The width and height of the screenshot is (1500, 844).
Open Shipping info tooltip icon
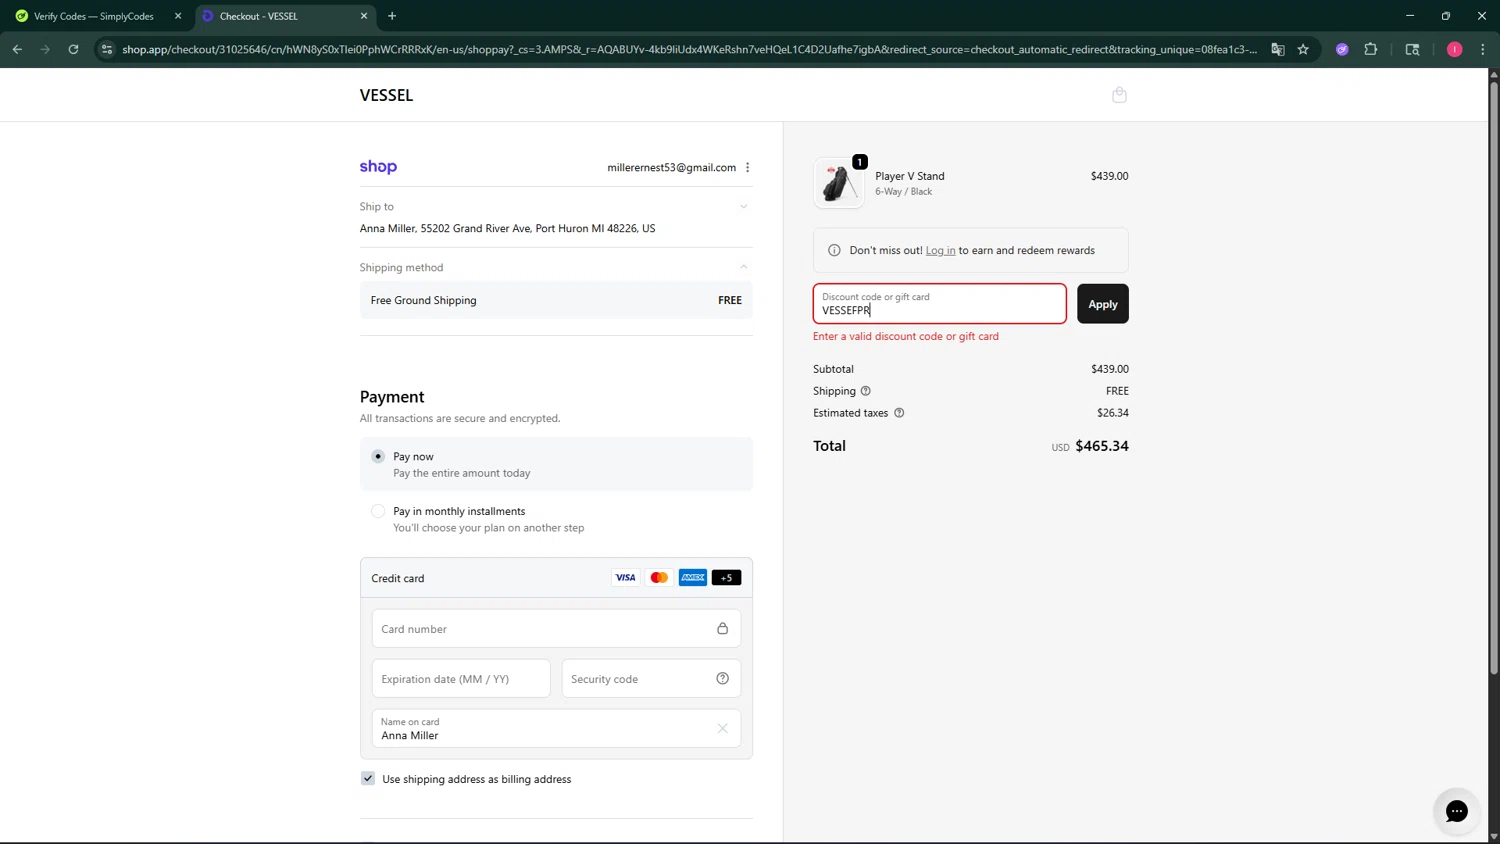pyautogui.click(x=866, y=391)
